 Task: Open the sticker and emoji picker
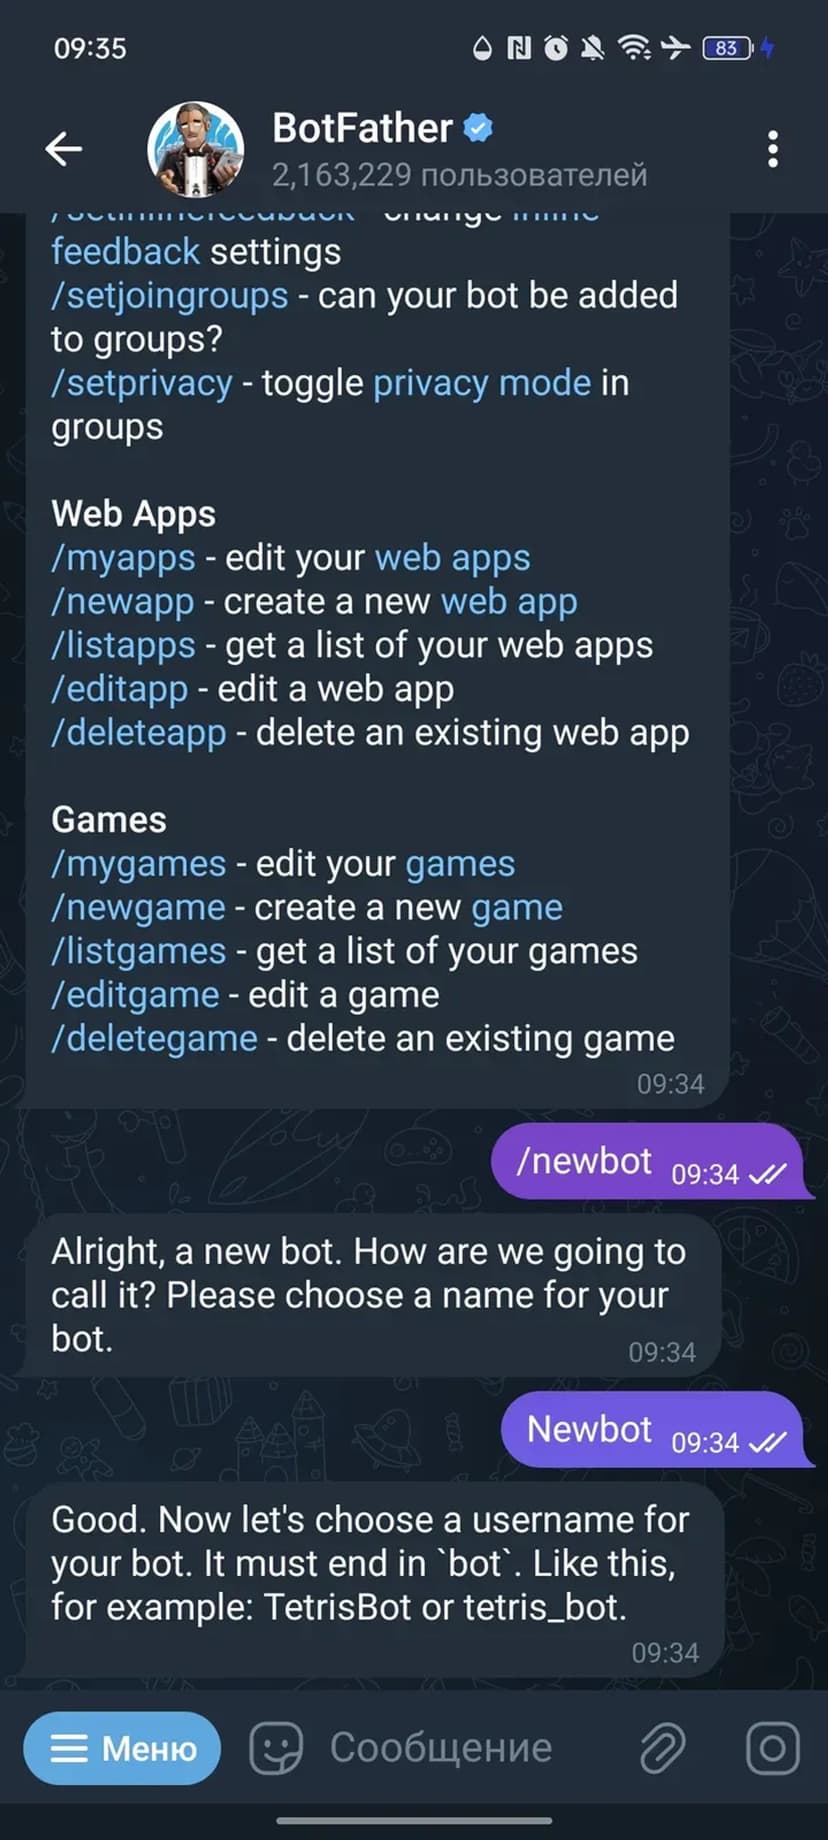pos(276,1748)
